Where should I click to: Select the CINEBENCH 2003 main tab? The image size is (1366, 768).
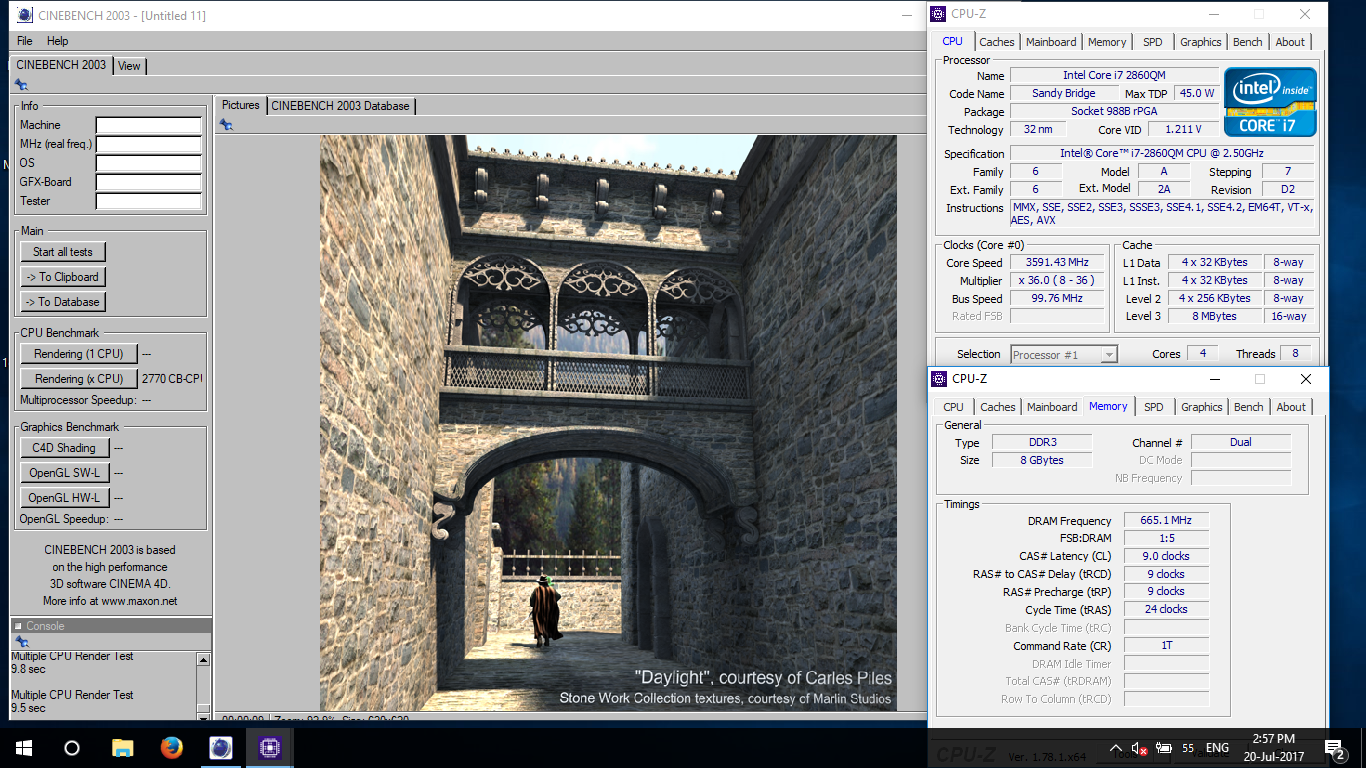coord(61,64)
